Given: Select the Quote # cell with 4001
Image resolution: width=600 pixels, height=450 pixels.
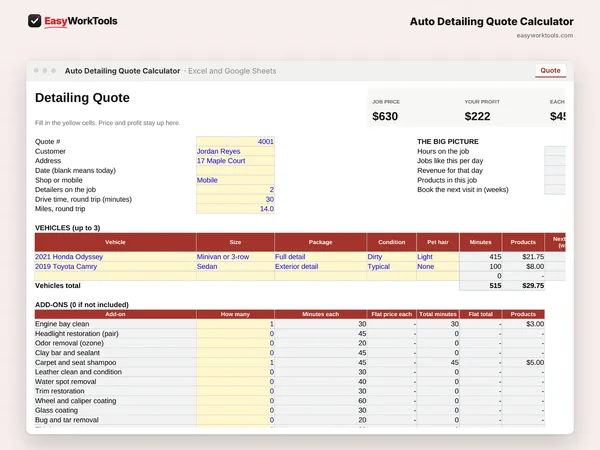Looking at the screenshot, I should click(x=235, y=142).
